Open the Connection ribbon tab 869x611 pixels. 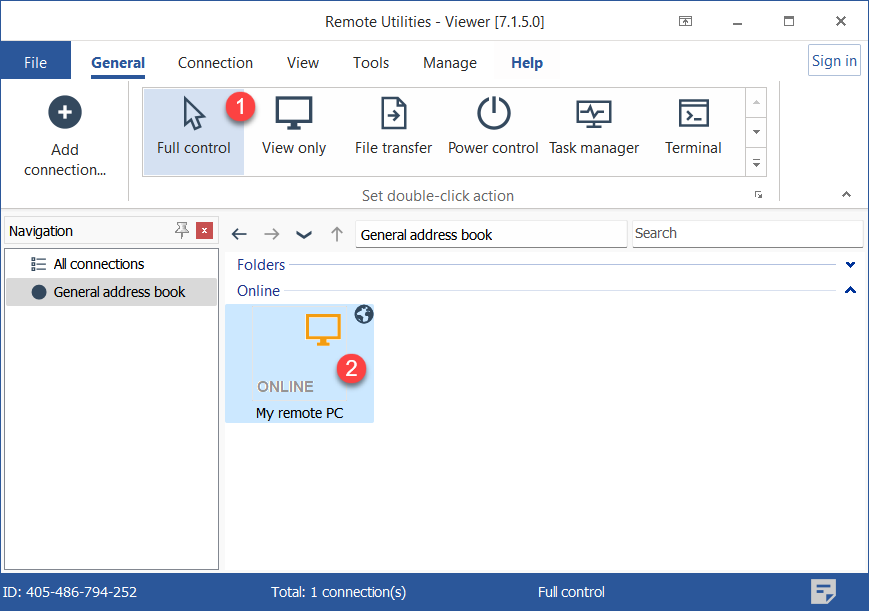215,63
